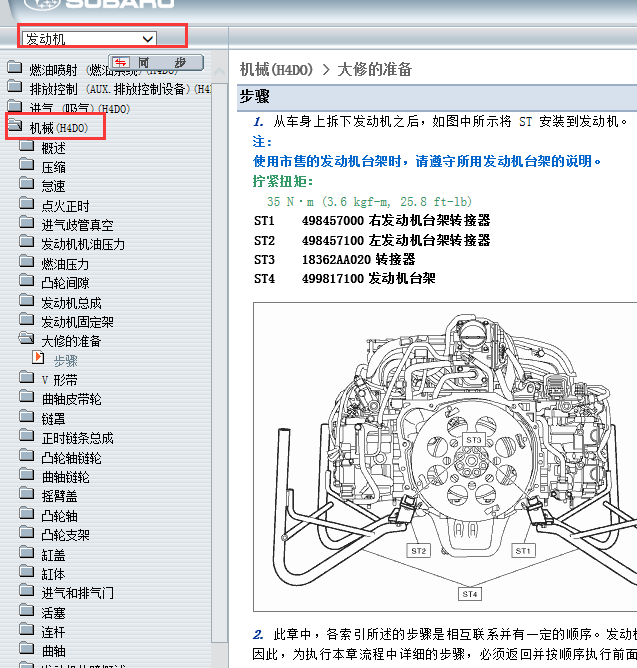Click part number 498457000 右发动机台架转接器
The height and width of the screenshot is (668, 637).
tap(396, 221)
